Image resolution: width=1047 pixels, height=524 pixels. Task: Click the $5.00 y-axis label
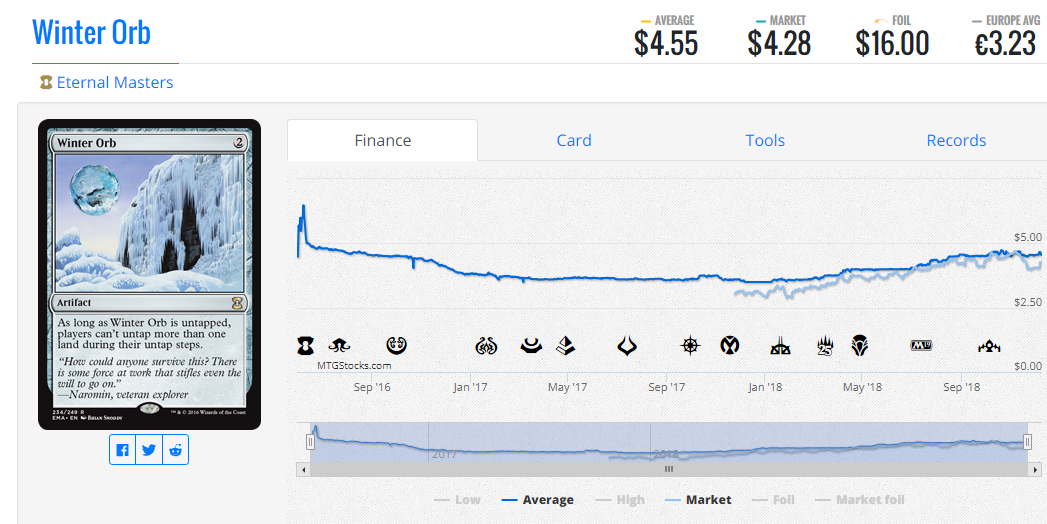[1026, 237]
